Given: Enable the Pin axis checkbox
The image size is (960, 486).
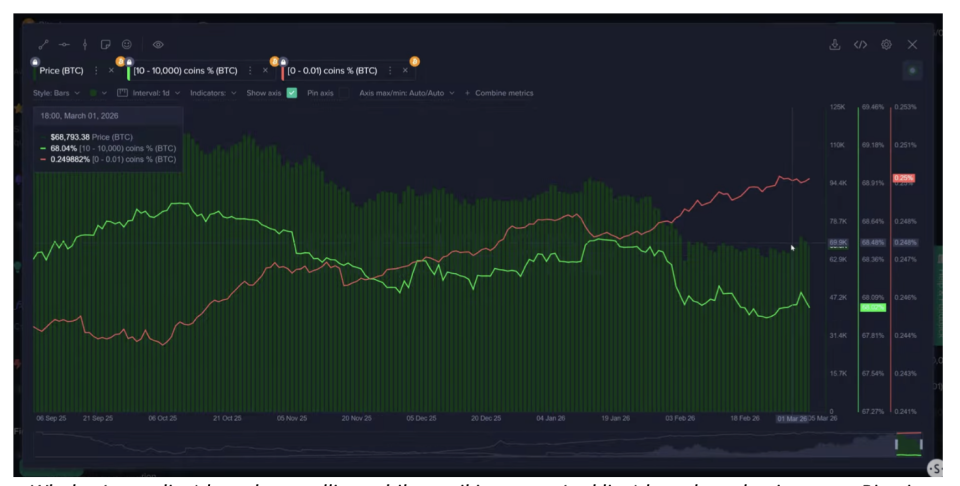Looking at the screenshot, I should point(343,93).
